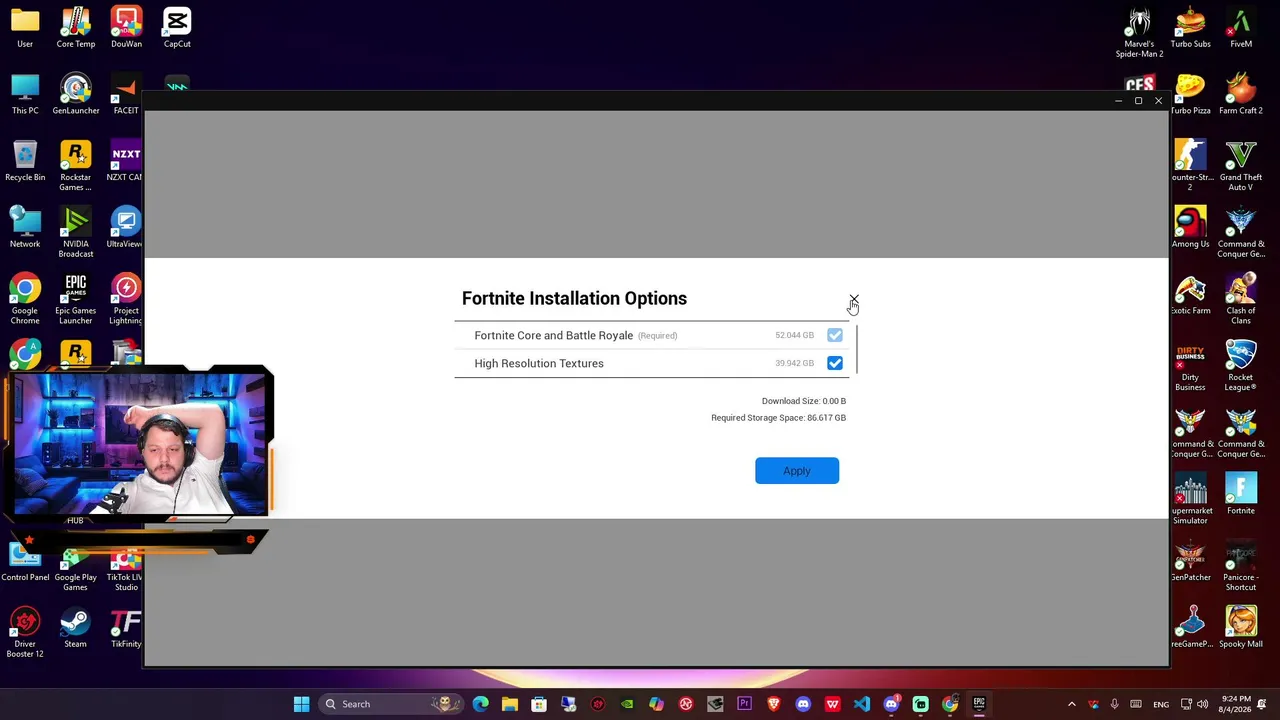Close the Epic Games Launcher window

pos(1158,101)
